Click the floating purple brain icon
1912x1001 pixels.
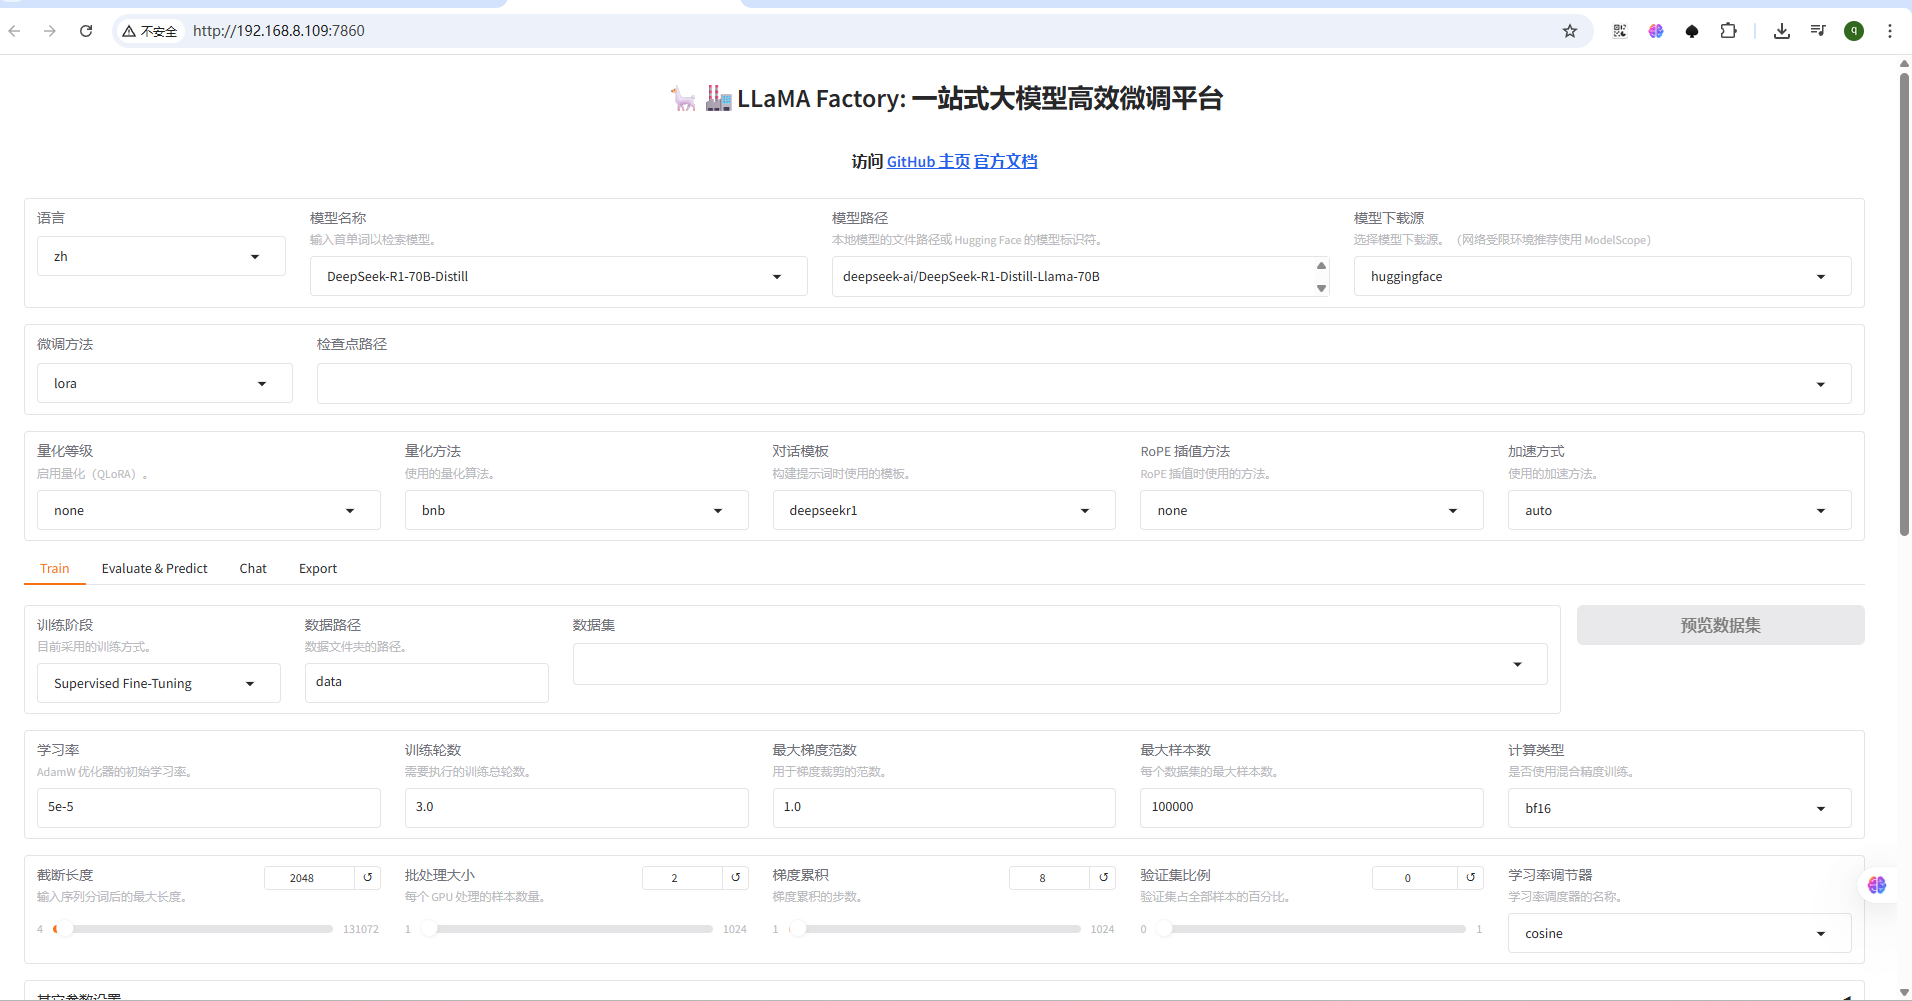coord(1877,885)
